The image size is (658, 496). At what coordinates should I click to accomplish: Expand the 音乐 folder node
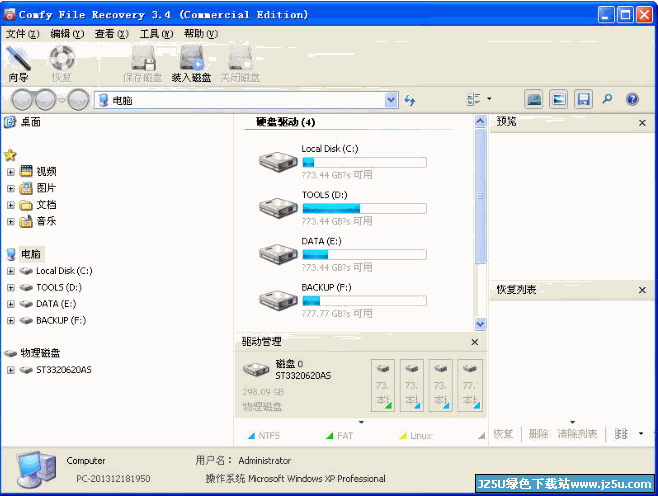pos(11,222)
